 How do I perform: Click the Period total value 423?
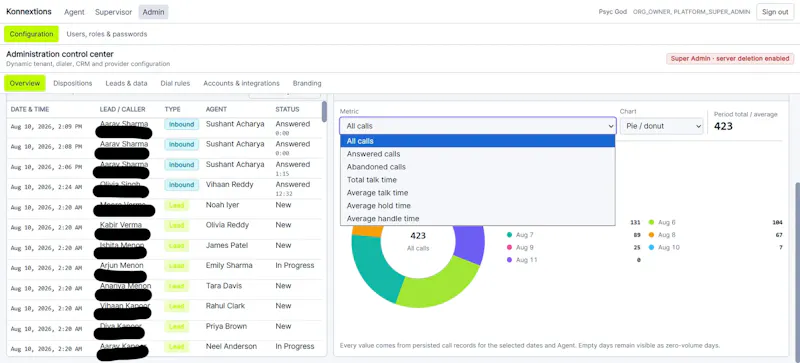[x=723, y=126]
